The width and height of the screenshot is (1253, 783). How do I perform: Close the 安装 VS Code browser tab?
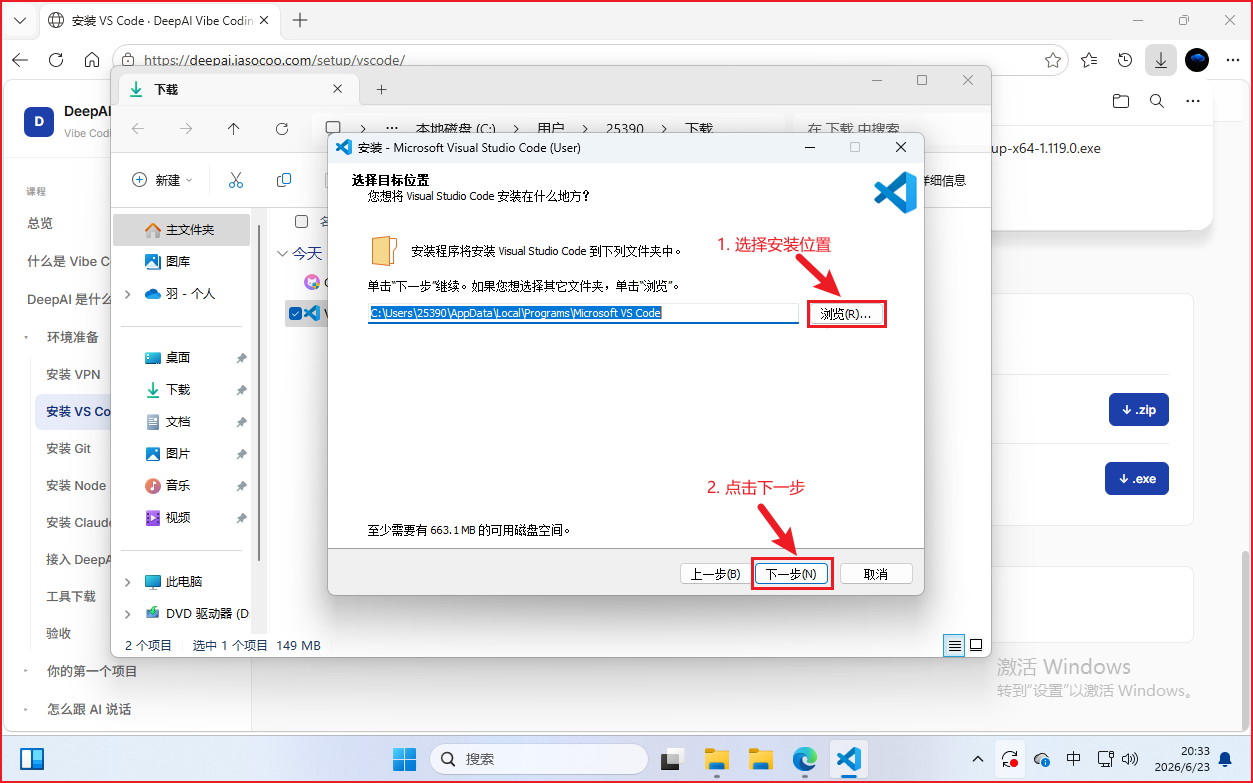click(x=266, y=20)
